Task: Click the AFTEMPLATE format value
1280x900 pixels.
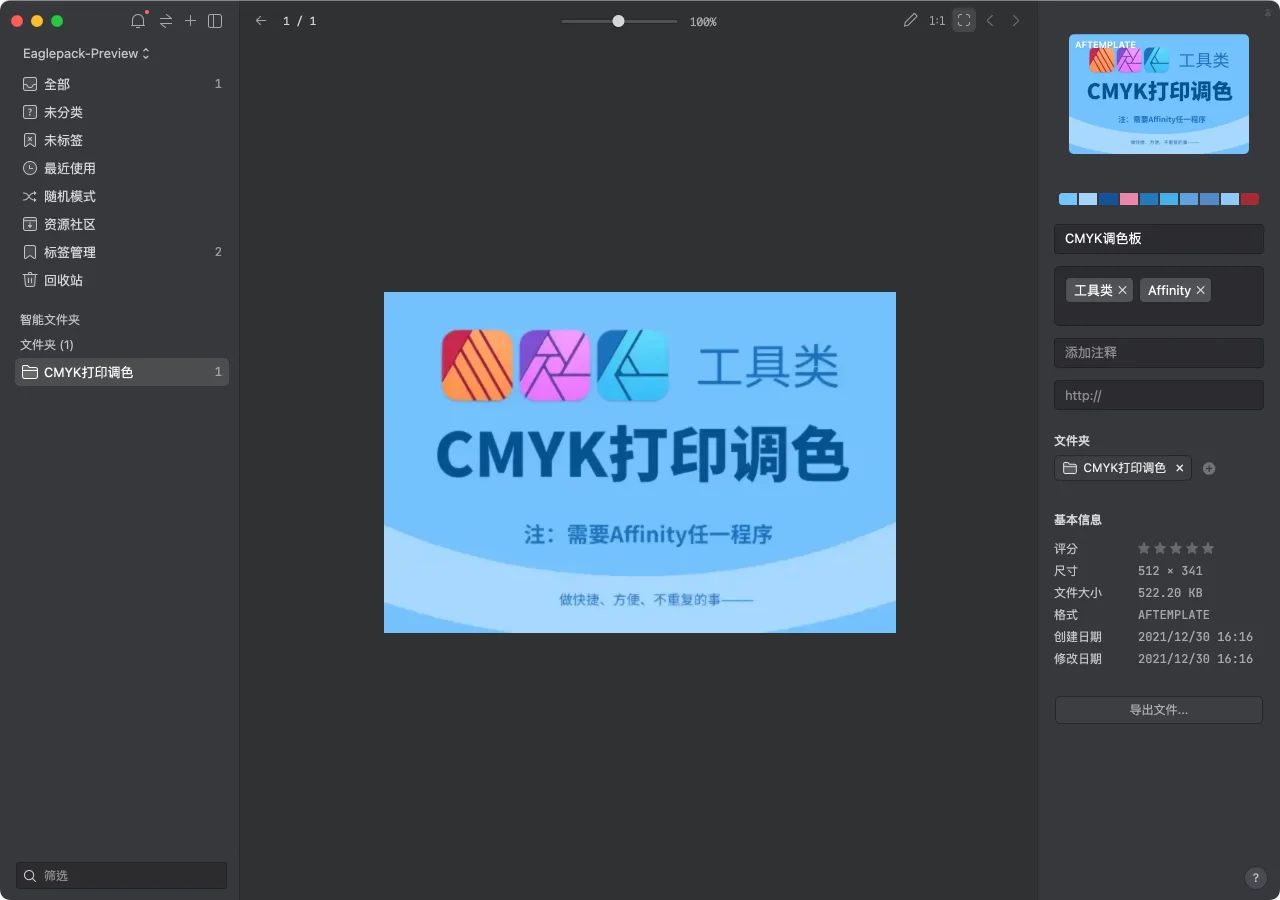Action: (1174, 615)
